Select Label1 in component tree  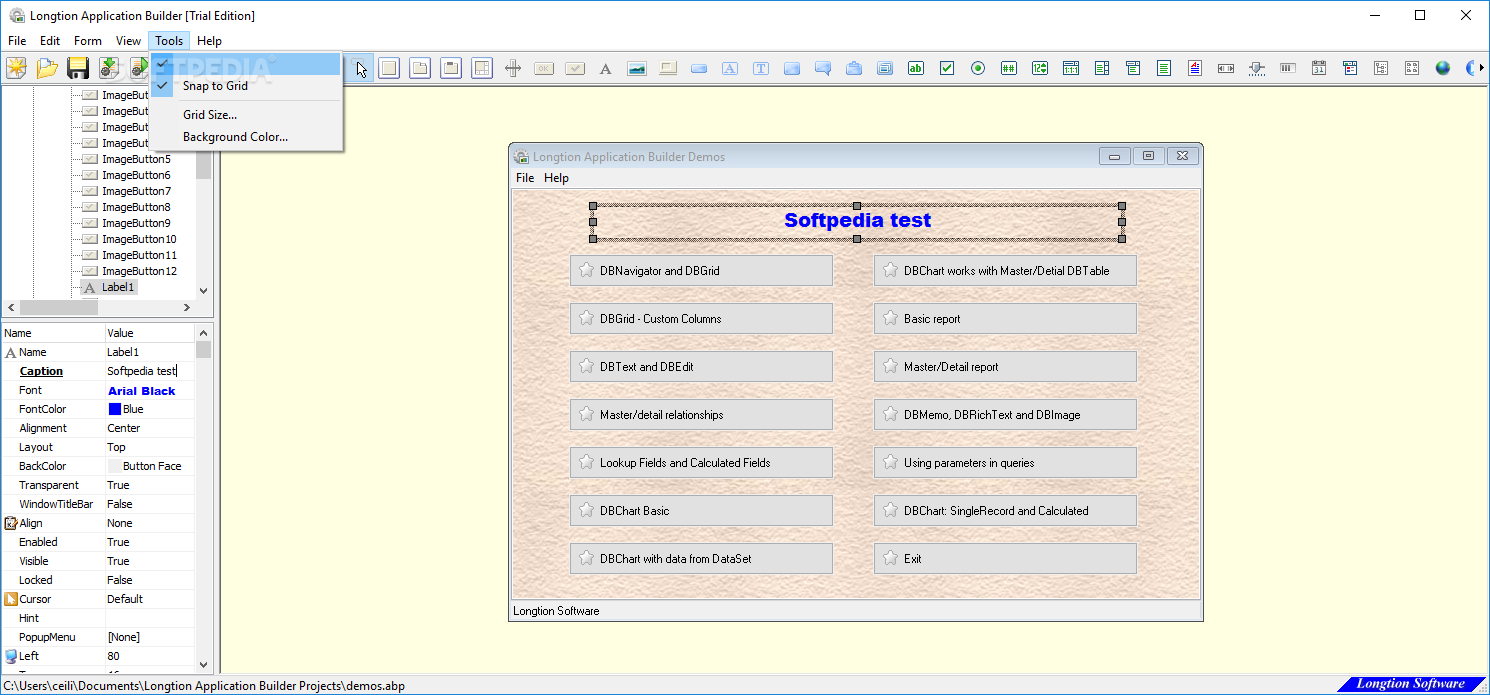118,287
